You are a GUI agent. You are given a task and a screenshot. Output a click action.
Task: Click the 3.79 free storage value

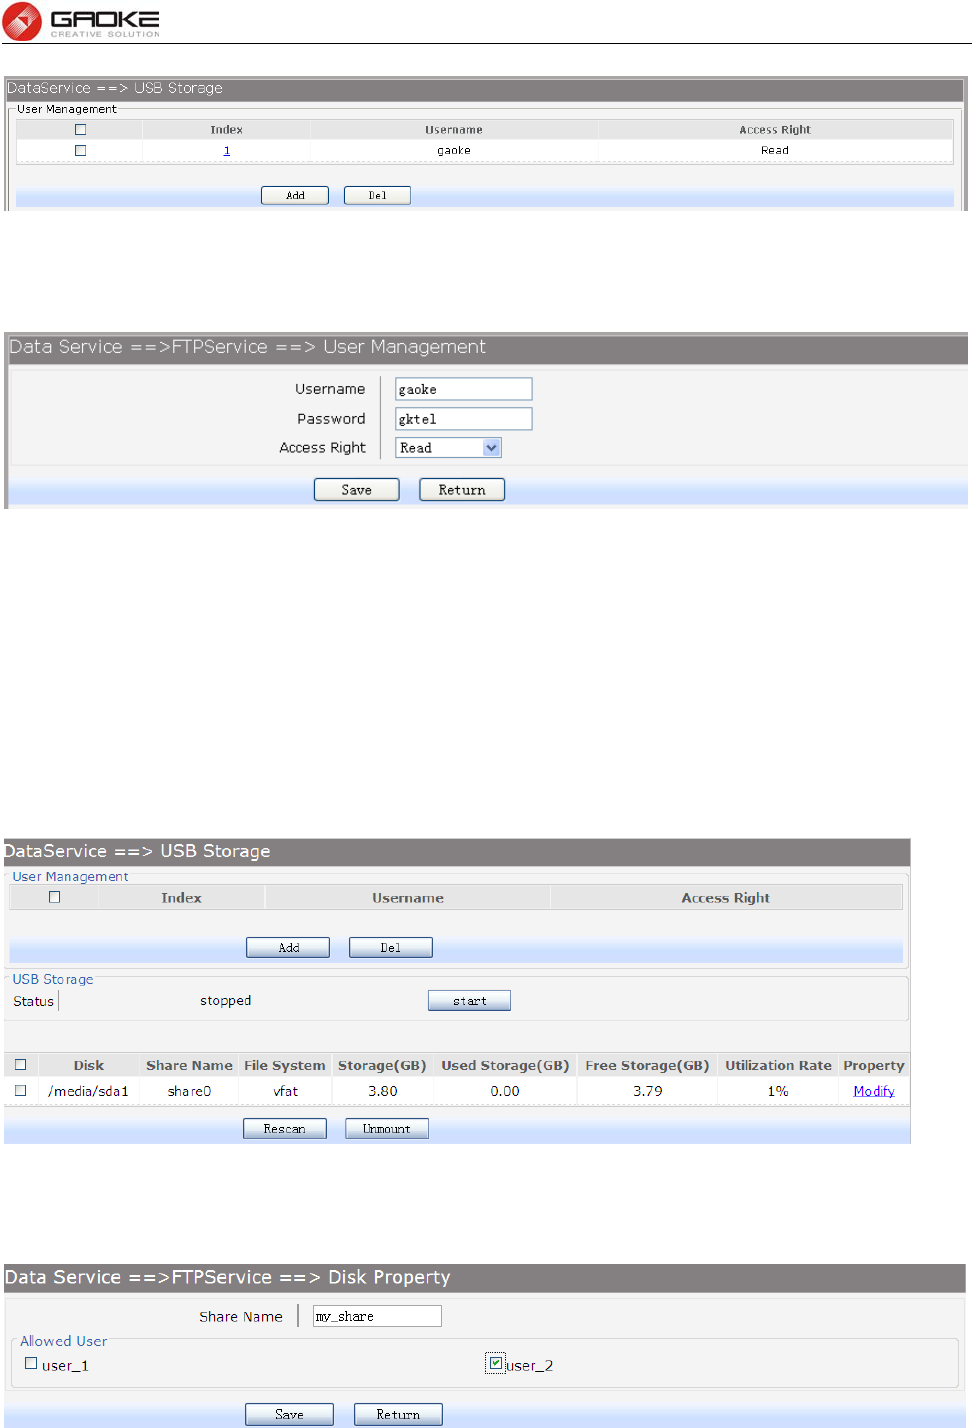click(x=647, y=1091)
